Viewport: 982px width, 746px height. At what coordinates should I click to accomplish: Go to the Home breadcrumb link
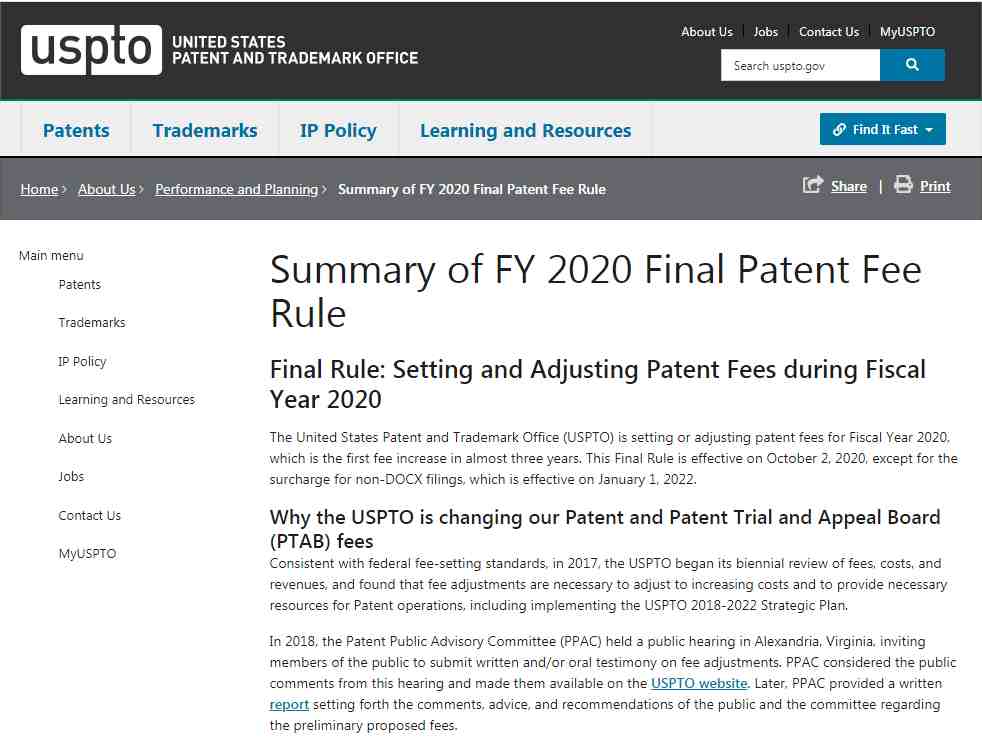(39, 189)
